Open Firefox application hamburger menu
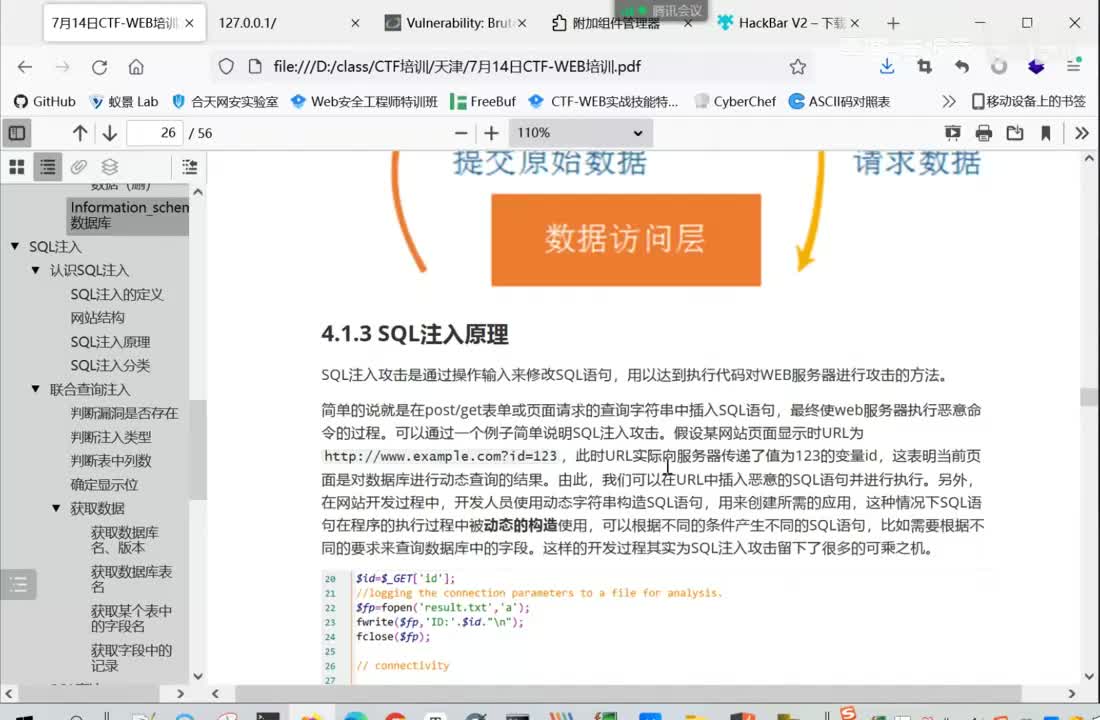1100x720 pixels. [x=1073, y=67]
